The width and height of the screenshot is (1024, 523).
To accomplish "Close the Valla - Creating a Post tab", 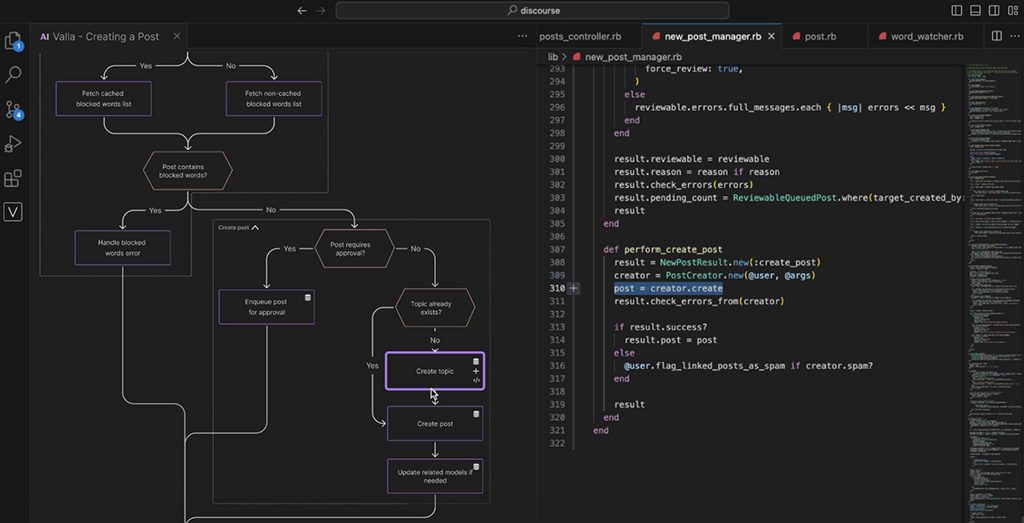I will coord(176,37).
